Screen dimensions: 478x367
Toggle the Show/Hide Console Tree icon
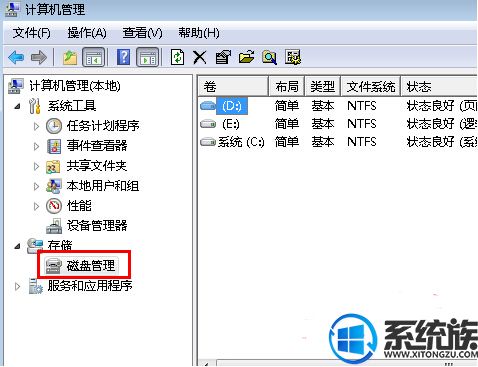(x=93, y=57)
